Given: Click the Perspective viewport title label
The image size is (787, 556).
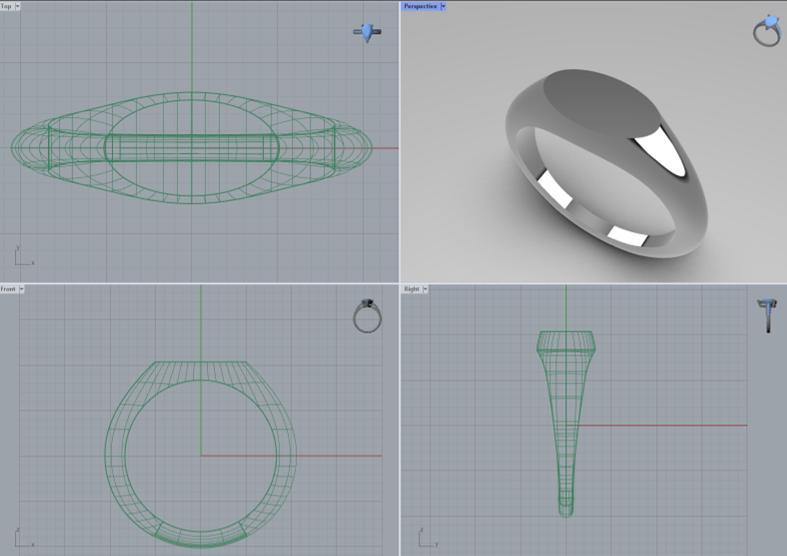Looking at the screenshot, I should coord(420,6).
